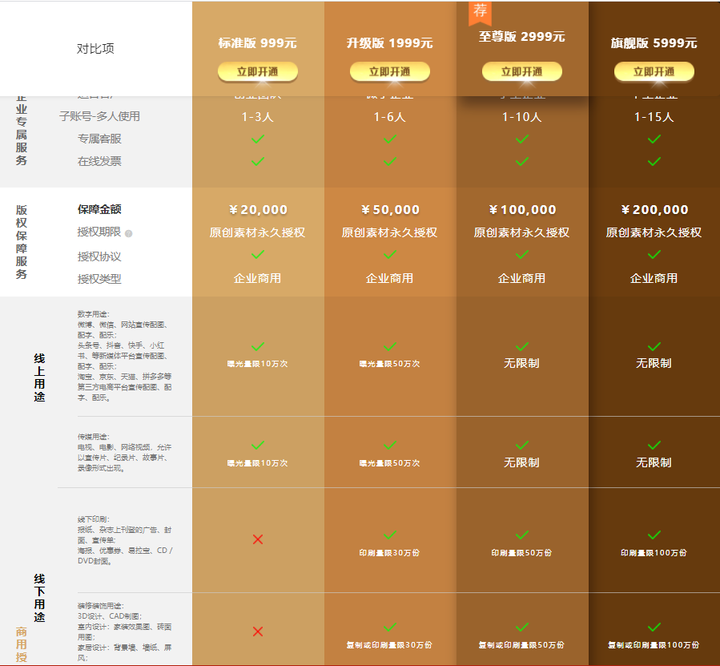Image resolution: width=720 pixels, height=666 pixels.
Task: Click the 复制或印刷量限100万份 text
Action: 654,645
